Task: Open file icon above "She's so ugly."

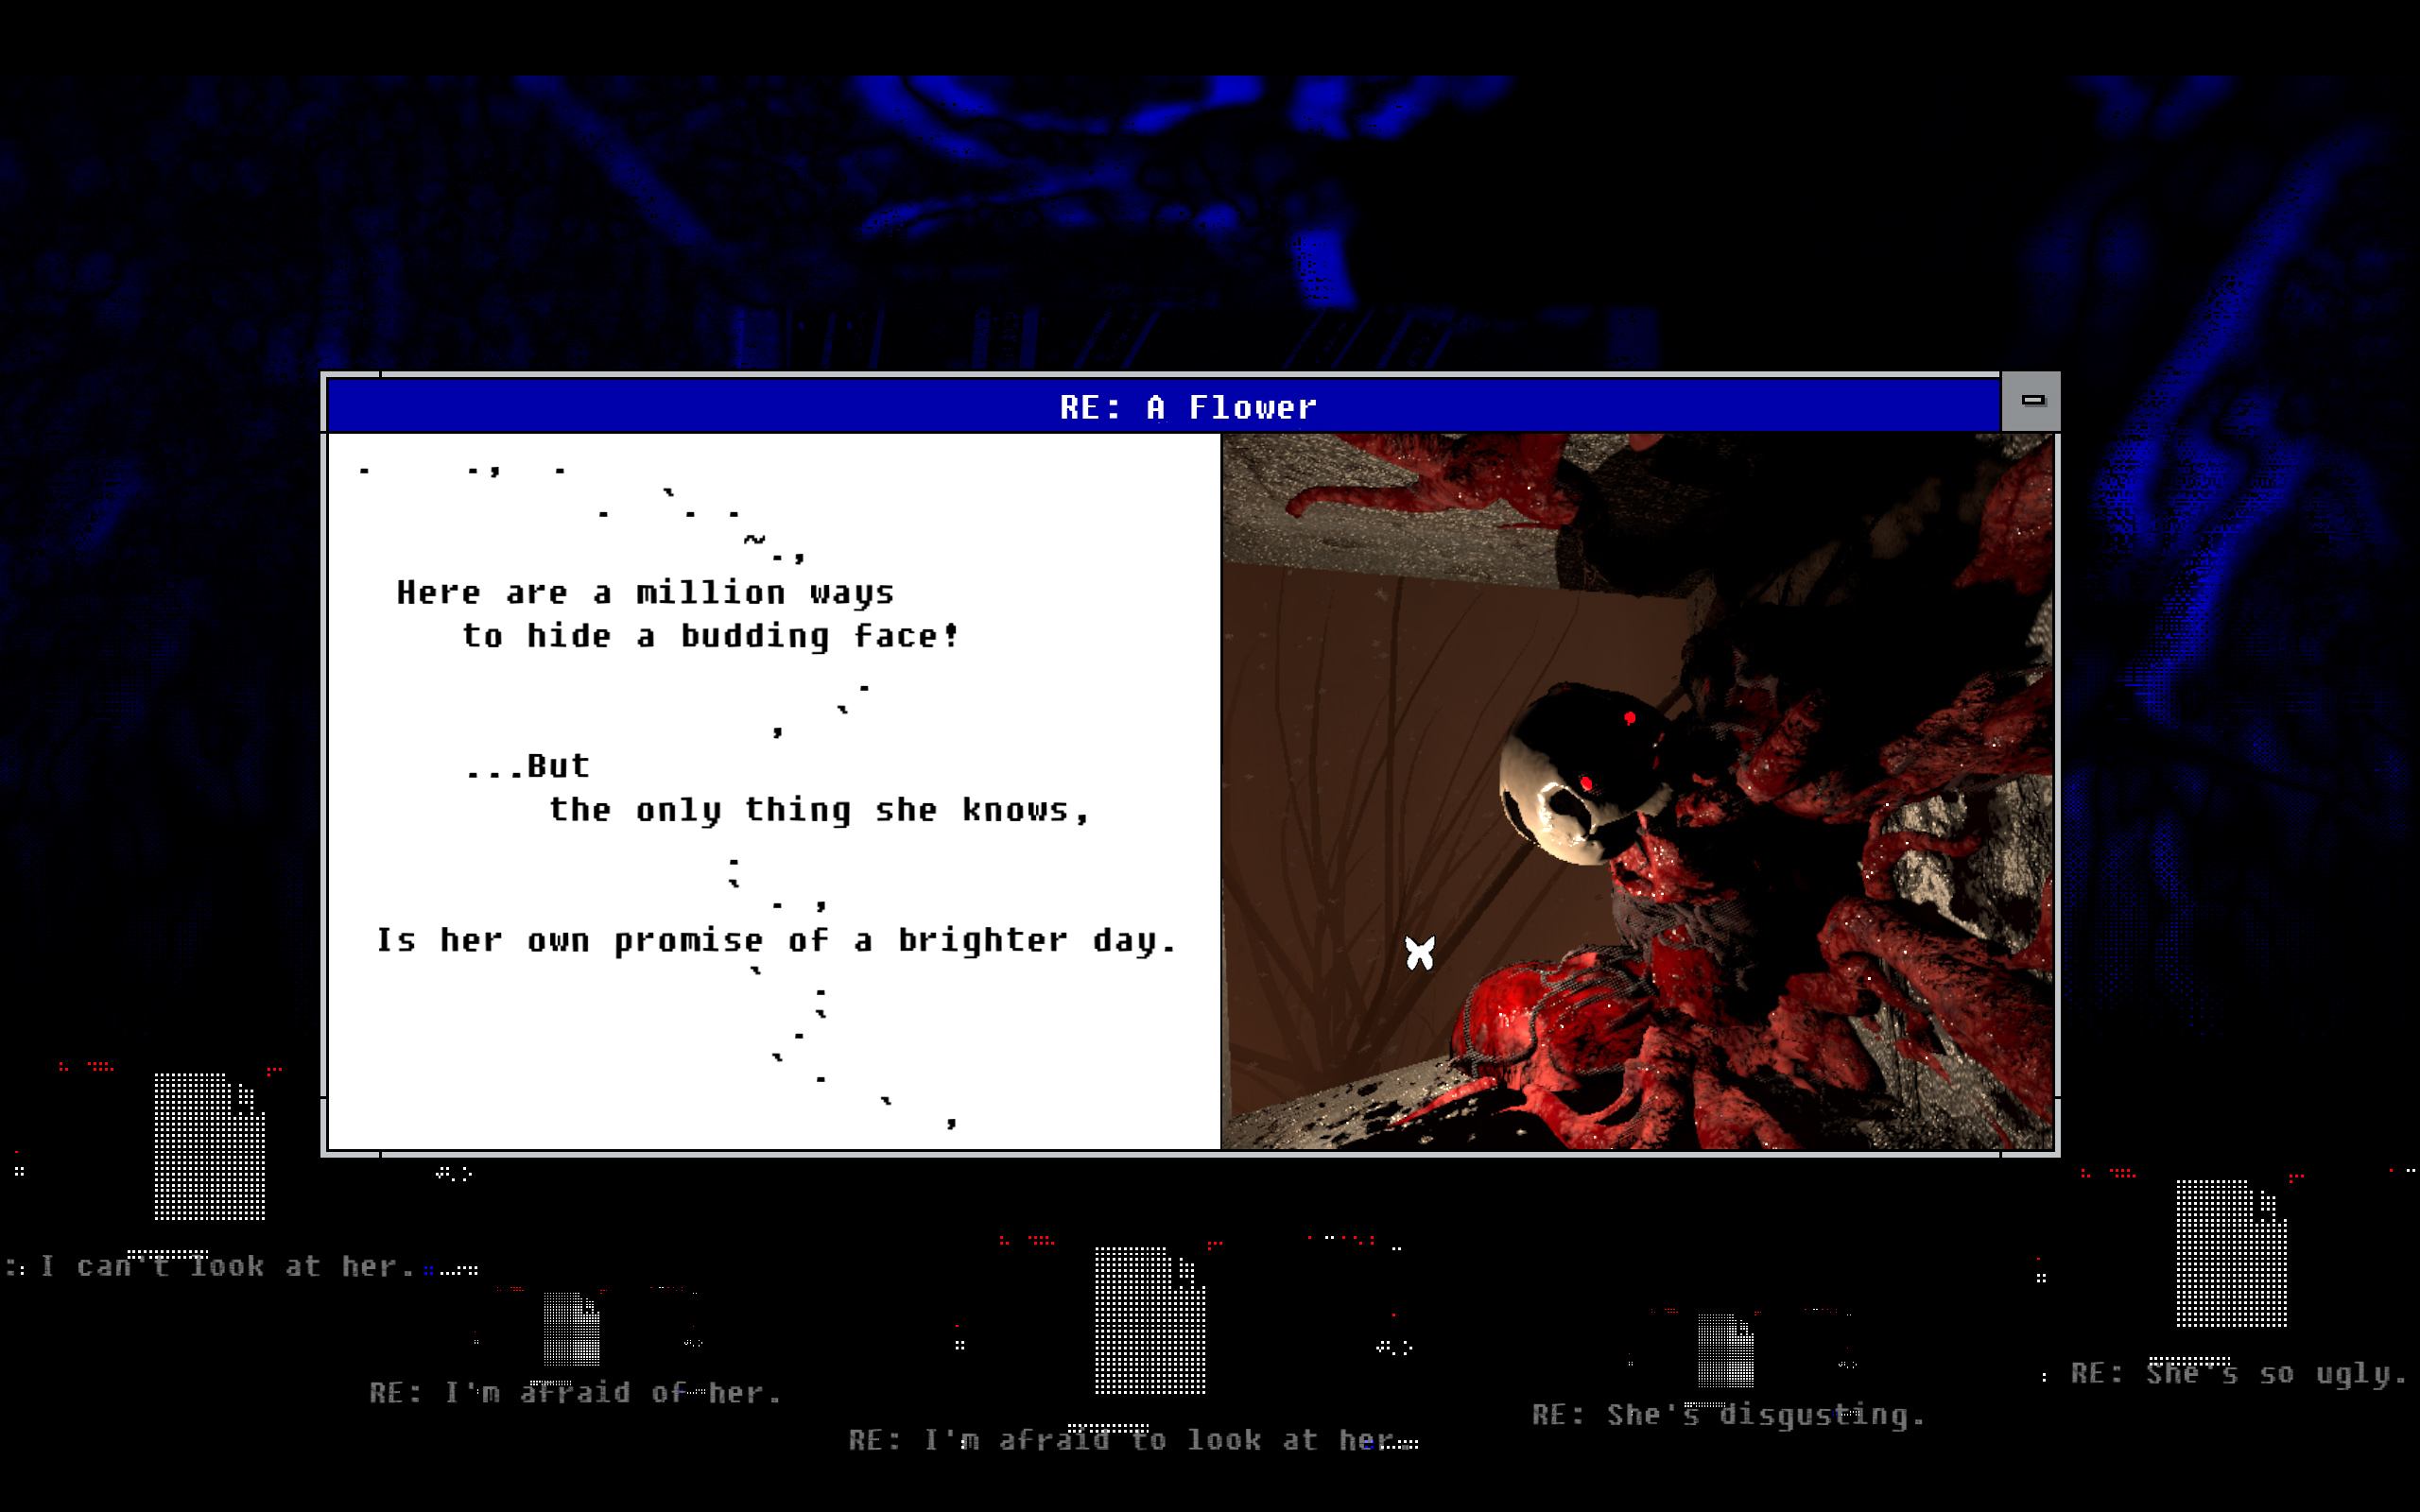Action: coord(2230,1253)
